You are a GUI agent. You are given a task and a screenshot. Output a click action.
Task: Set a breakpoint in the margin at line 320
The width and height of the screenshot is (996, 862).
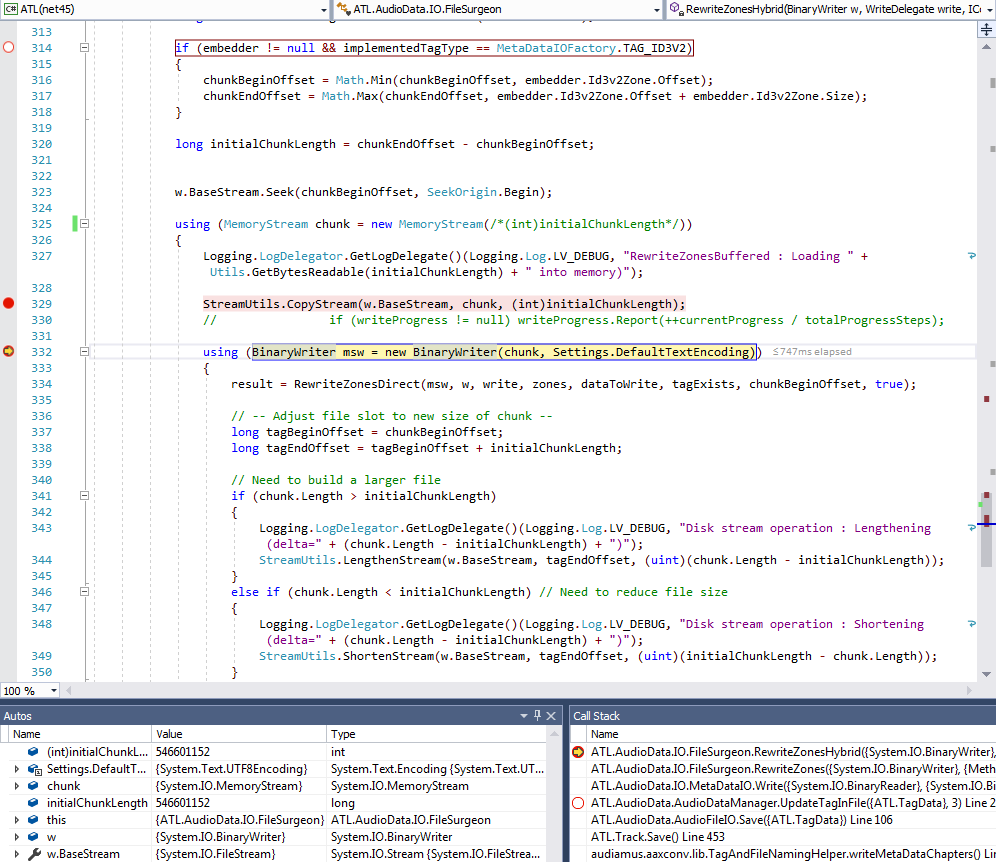pos(8,144)
